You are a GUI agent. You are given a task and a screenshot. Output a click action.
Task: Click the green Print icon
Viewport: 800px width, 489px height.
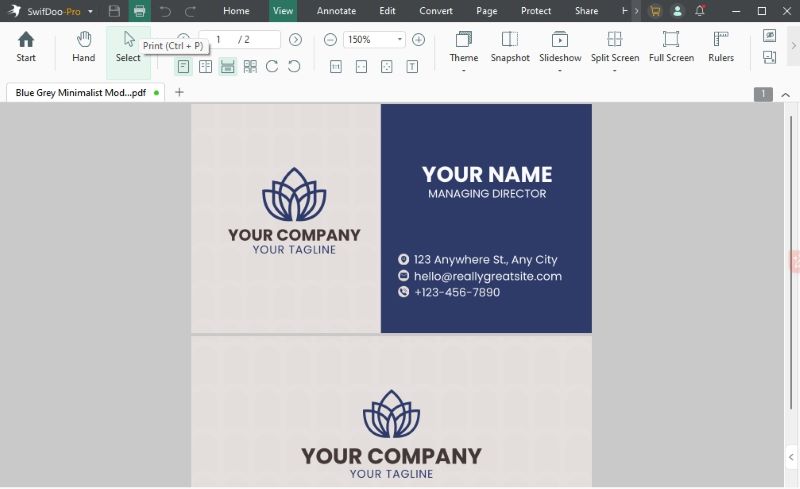(139, 11)
